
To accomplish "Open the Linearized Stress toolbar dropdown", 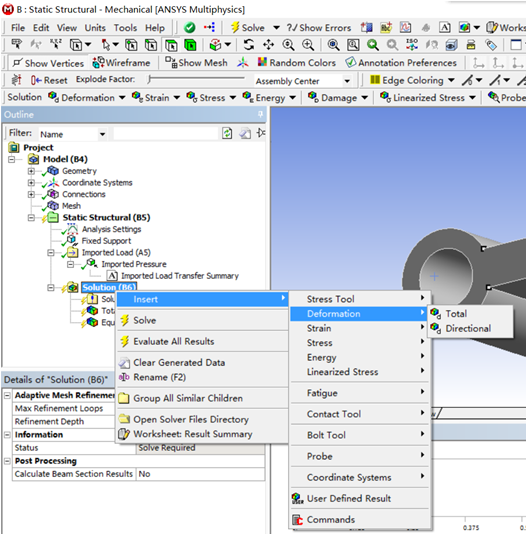I will [472, 98].
